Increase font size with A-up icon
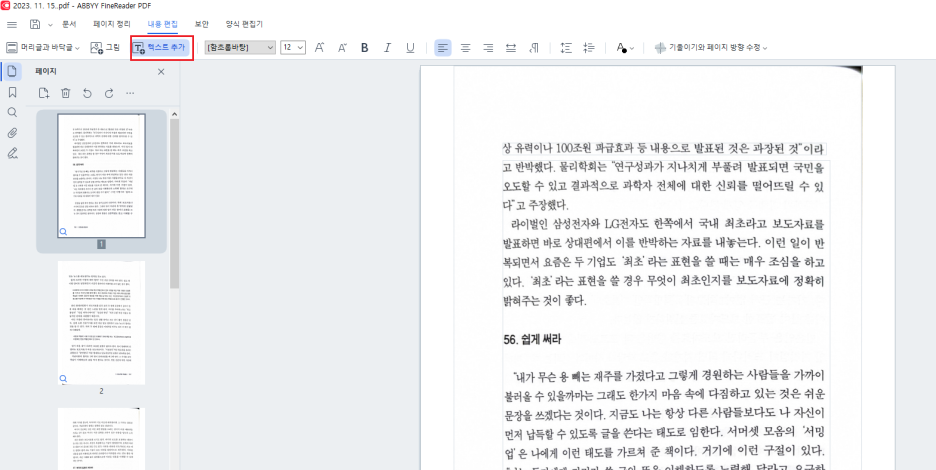Image resolution: width=936 pixels, height=470 pixels. pos(319,48)
